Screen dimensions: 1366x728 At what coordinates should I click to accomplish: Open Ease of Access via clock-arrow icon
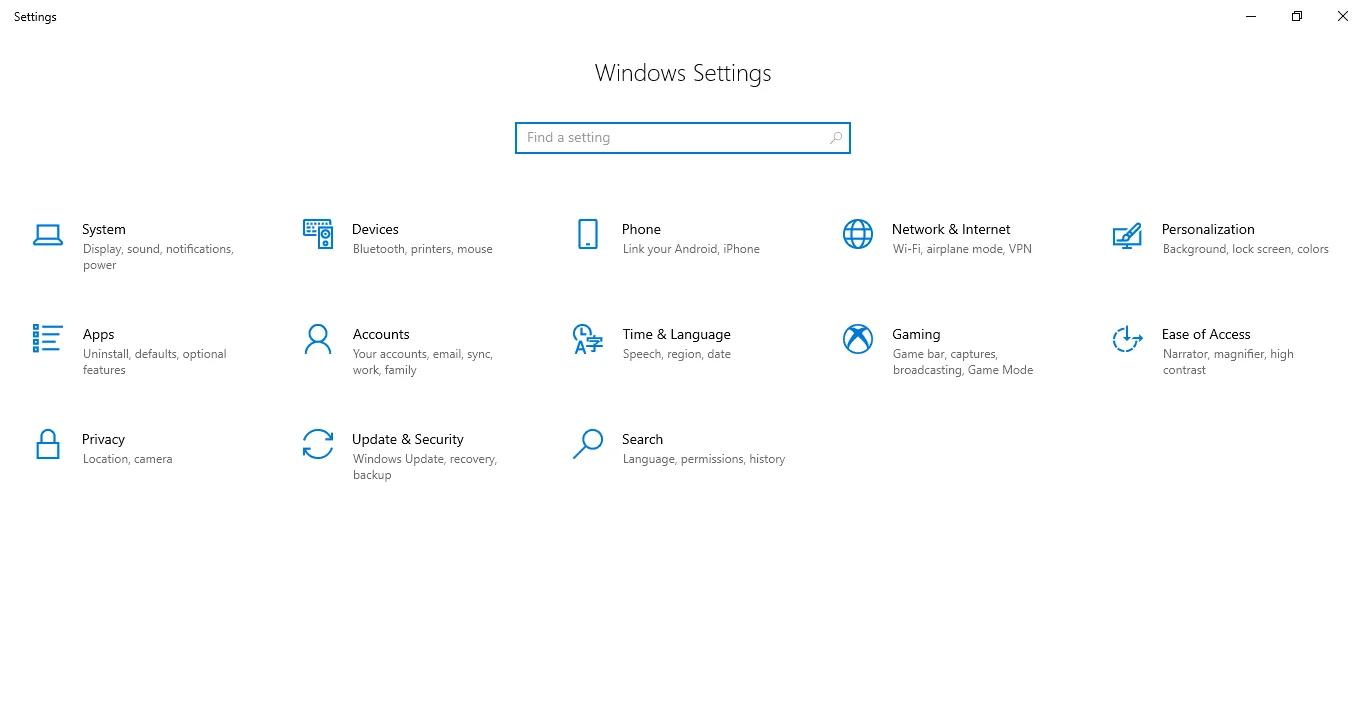point(1127,340)
